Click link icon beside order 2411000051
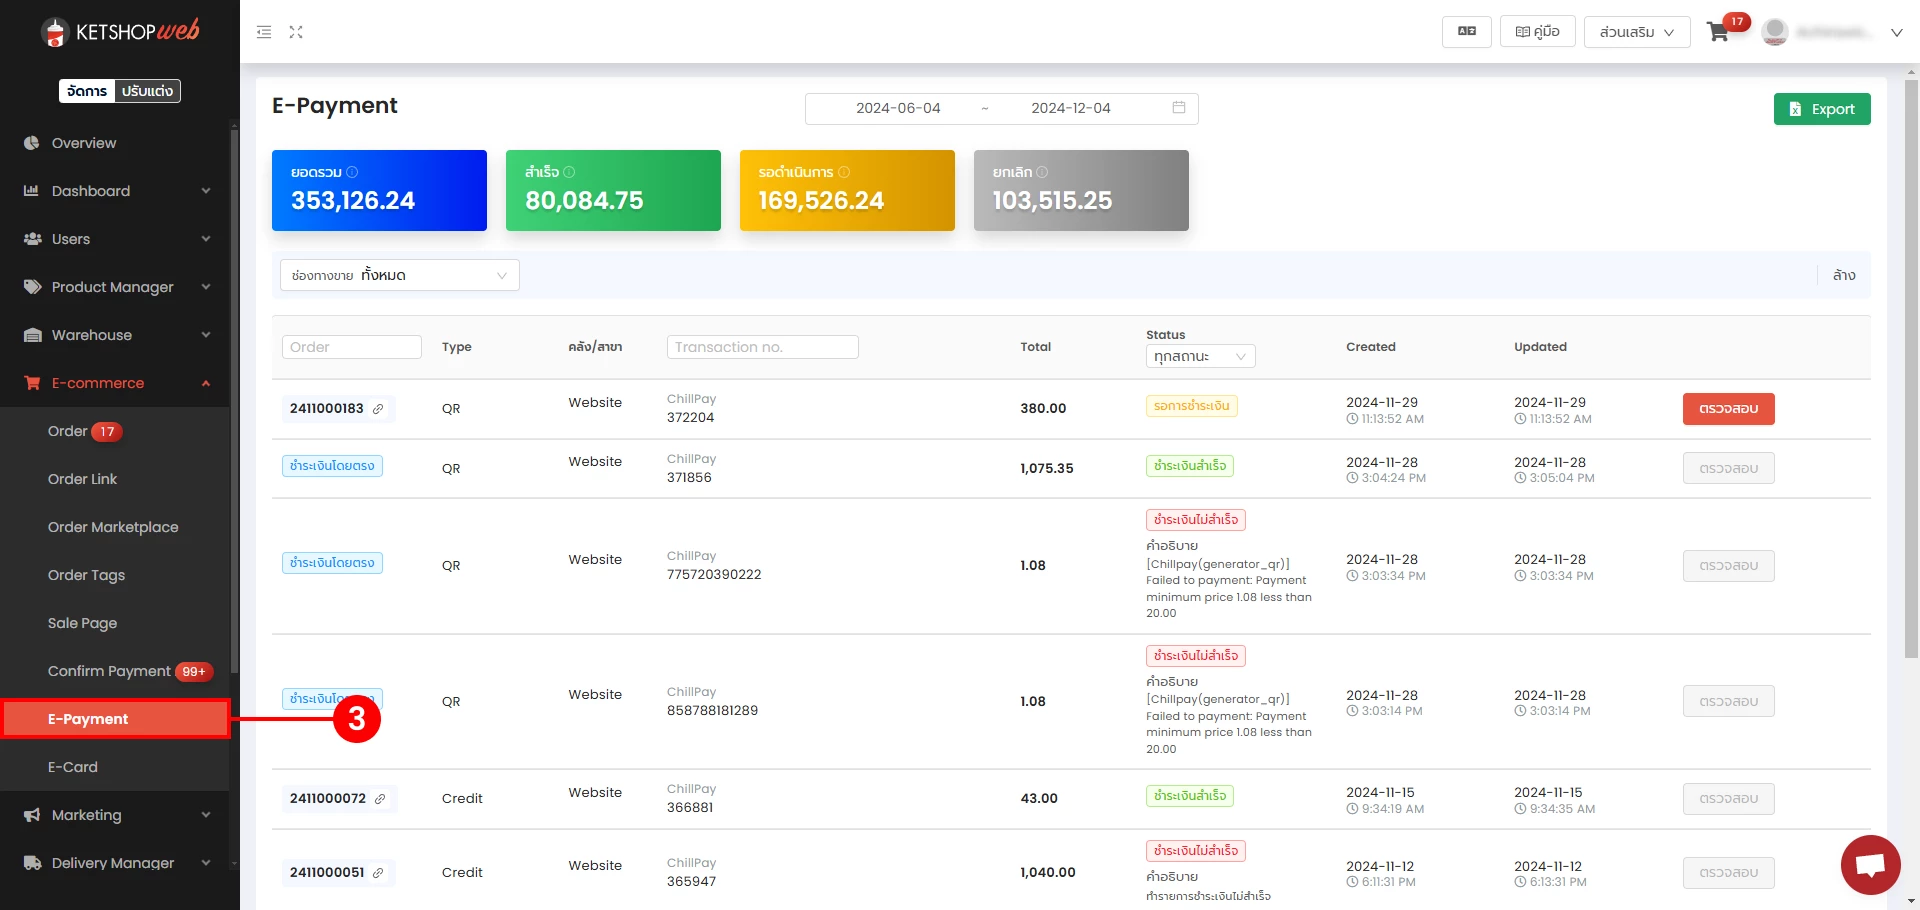The width and height of the screenshot is (1920, 910). tap(378, 873)
